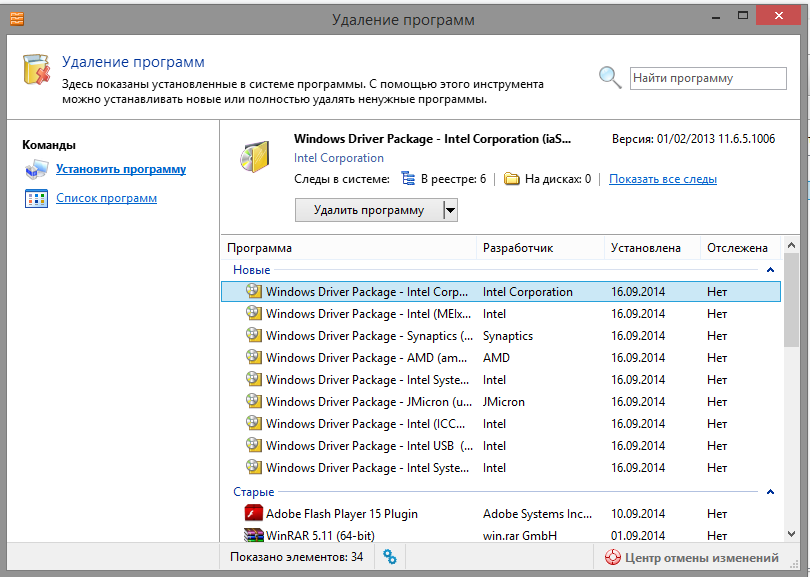Open dropdown arrow beside Удалить программу
The height and width of the screenshot is (577, 810).
tap(450, 210)
